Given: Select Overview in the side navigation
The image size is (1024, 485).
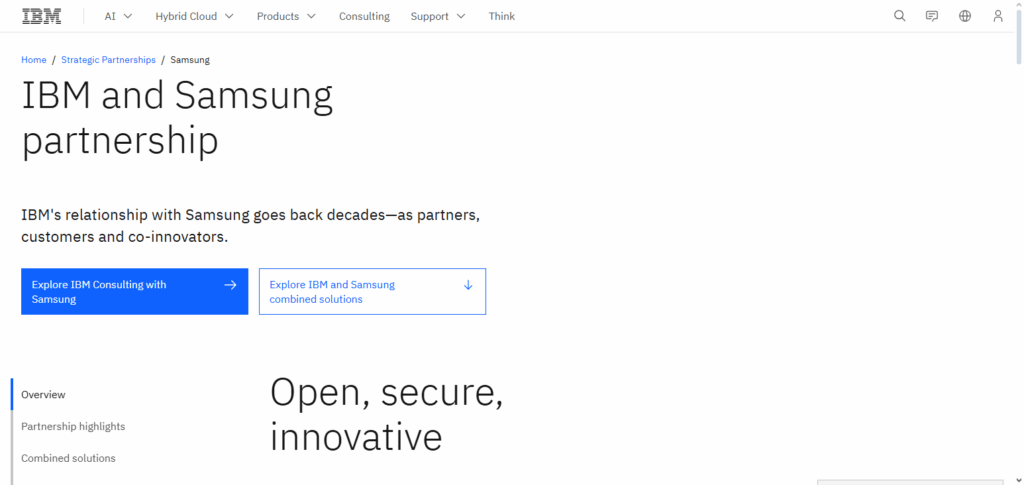Looking at the screenshot, I should point(43,394).
